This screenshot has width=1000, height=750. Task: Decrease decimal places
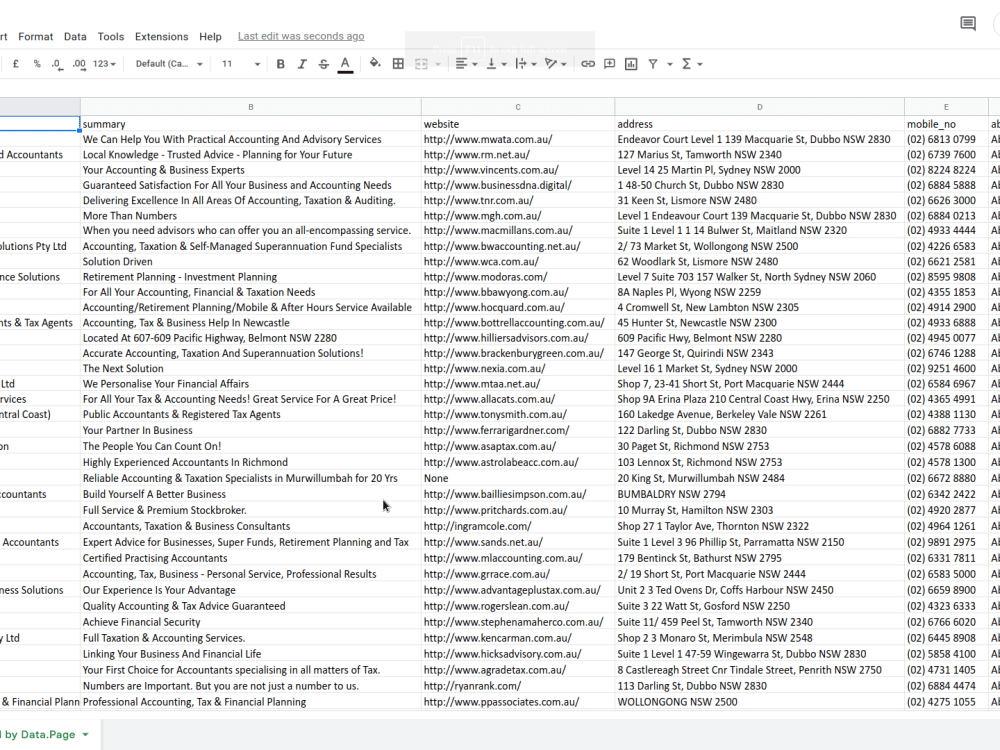coord(57,64)
